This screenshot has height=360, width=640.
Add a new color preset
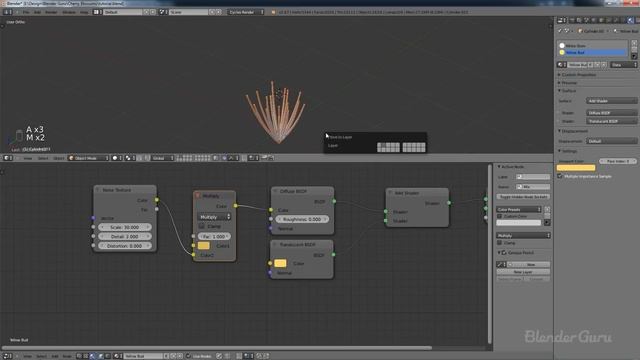pos(547,209)
